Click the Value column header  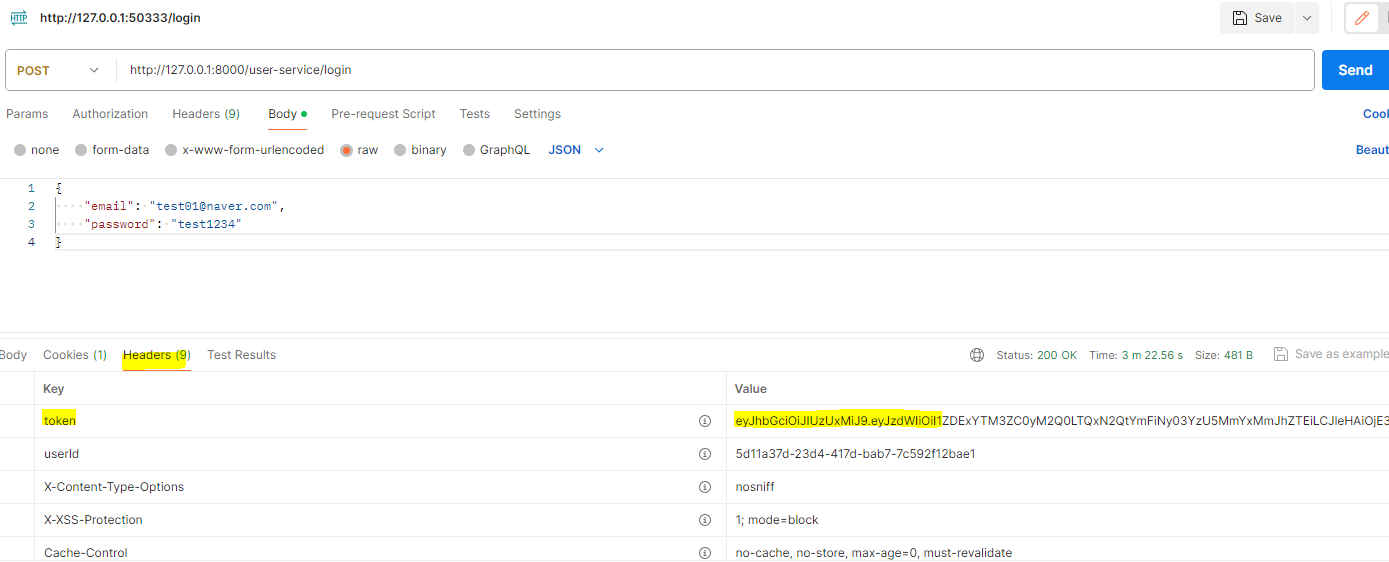(x=751, y=388)
